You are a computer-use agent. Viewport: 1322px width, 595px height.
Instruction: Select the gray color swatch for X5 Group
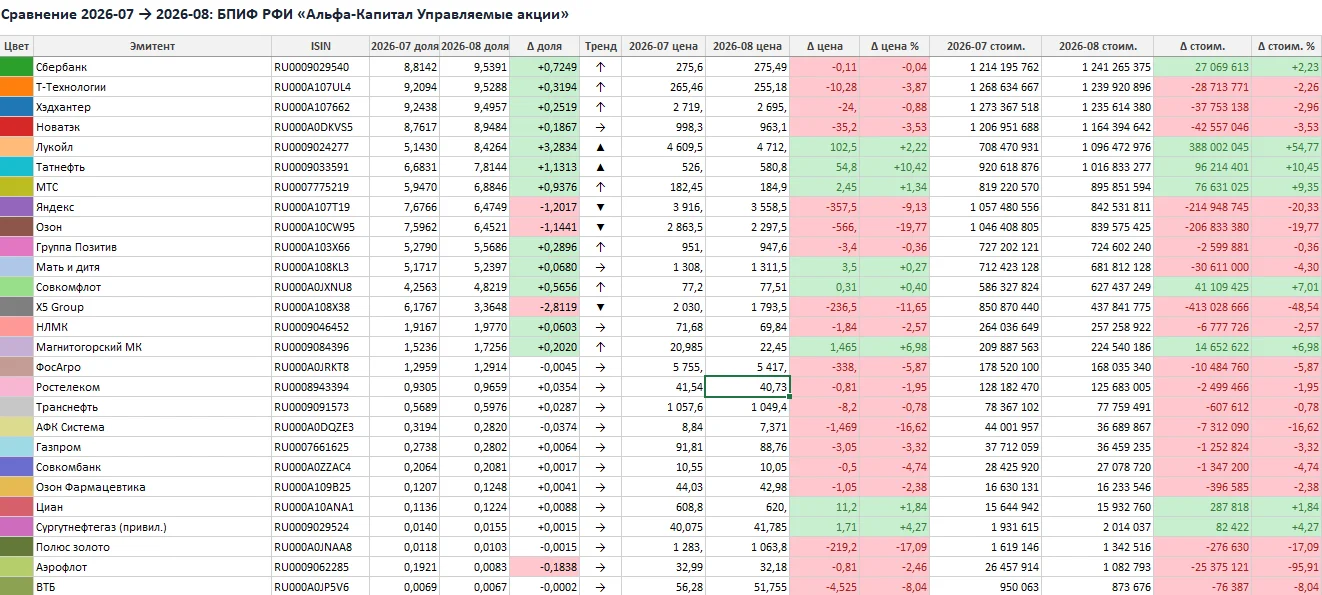point(16,307)
